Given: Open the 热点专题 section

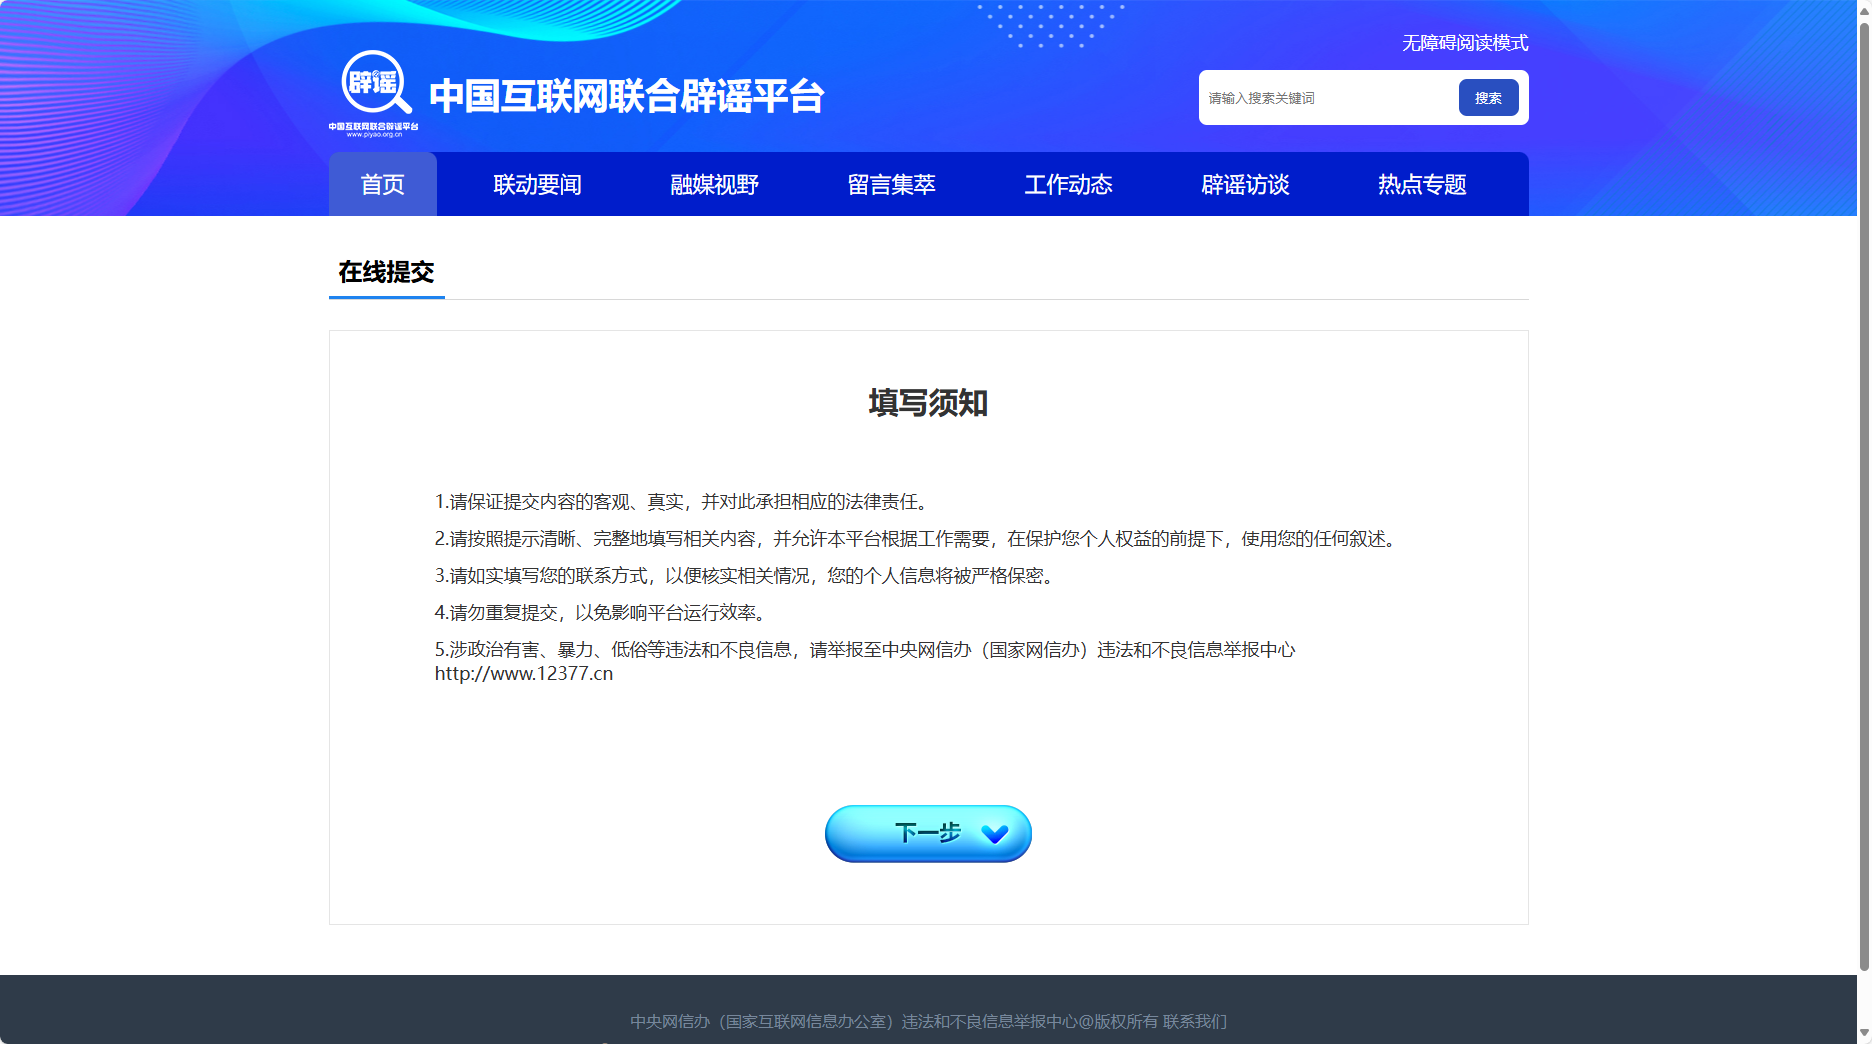Looking at the screenshot, I should 1421,184.
